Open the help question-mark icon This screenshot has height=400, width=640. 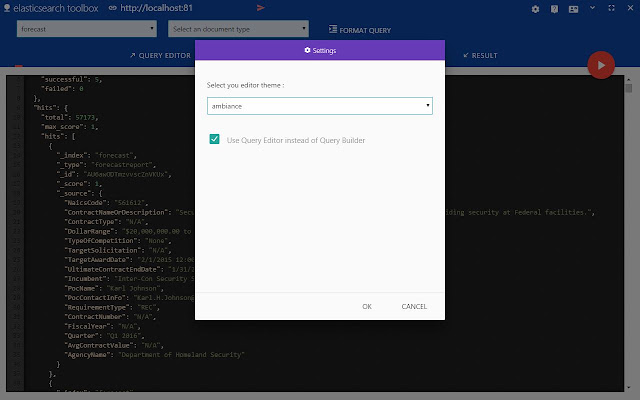554,9
